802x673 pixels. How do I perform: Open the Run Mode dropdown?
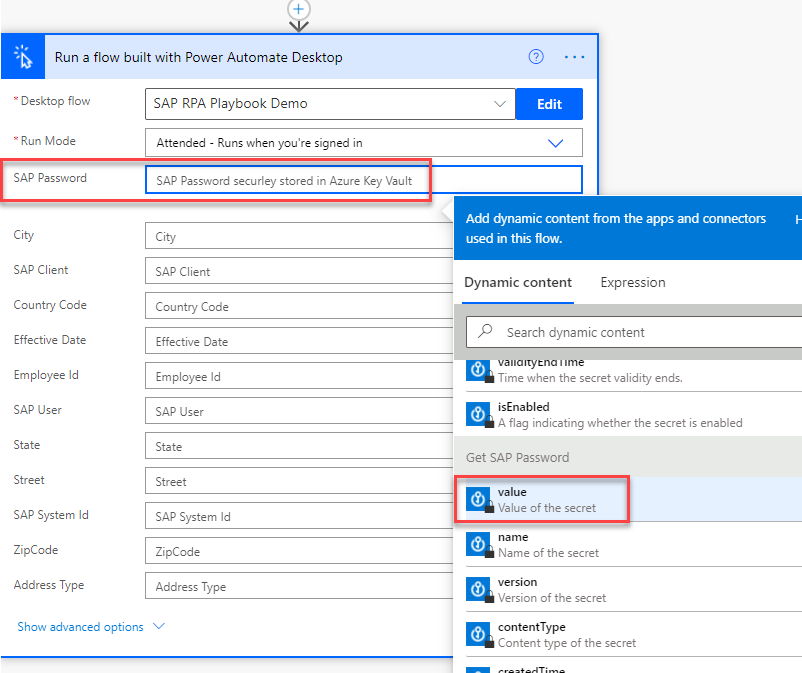[x=364, y=143]
